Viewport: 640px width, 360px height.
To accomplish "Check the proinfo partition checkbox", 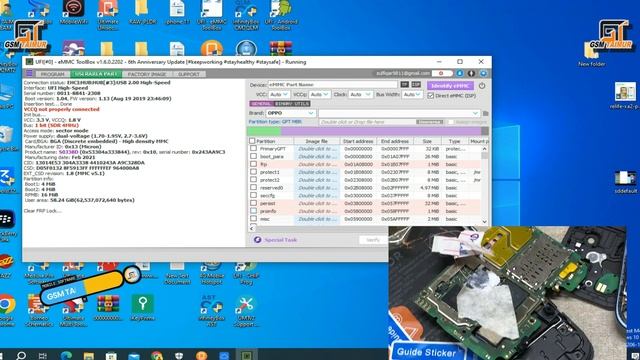I will [x=253, y=211].
